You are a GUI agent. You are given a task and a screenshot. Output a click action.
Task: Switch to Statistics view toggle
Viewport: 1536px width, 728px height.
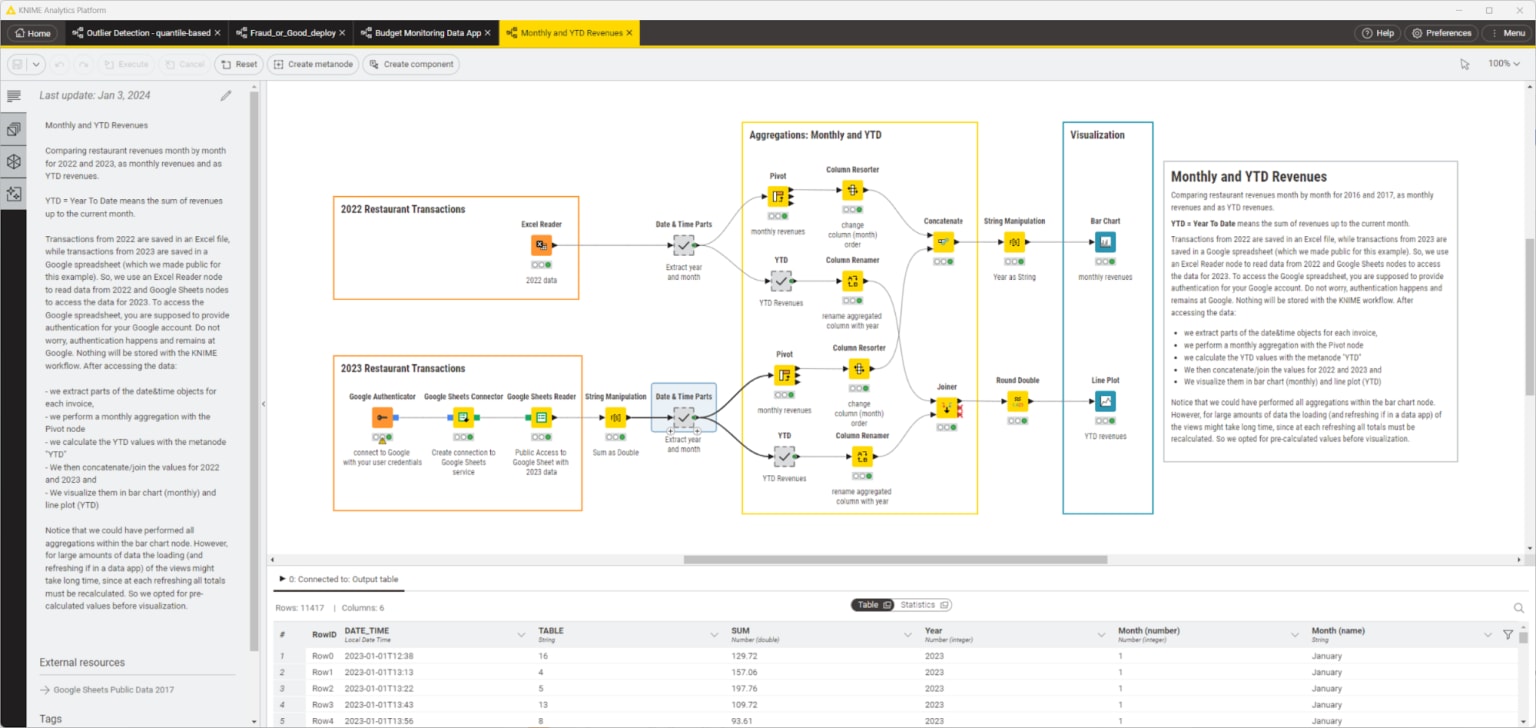point(924,605)
